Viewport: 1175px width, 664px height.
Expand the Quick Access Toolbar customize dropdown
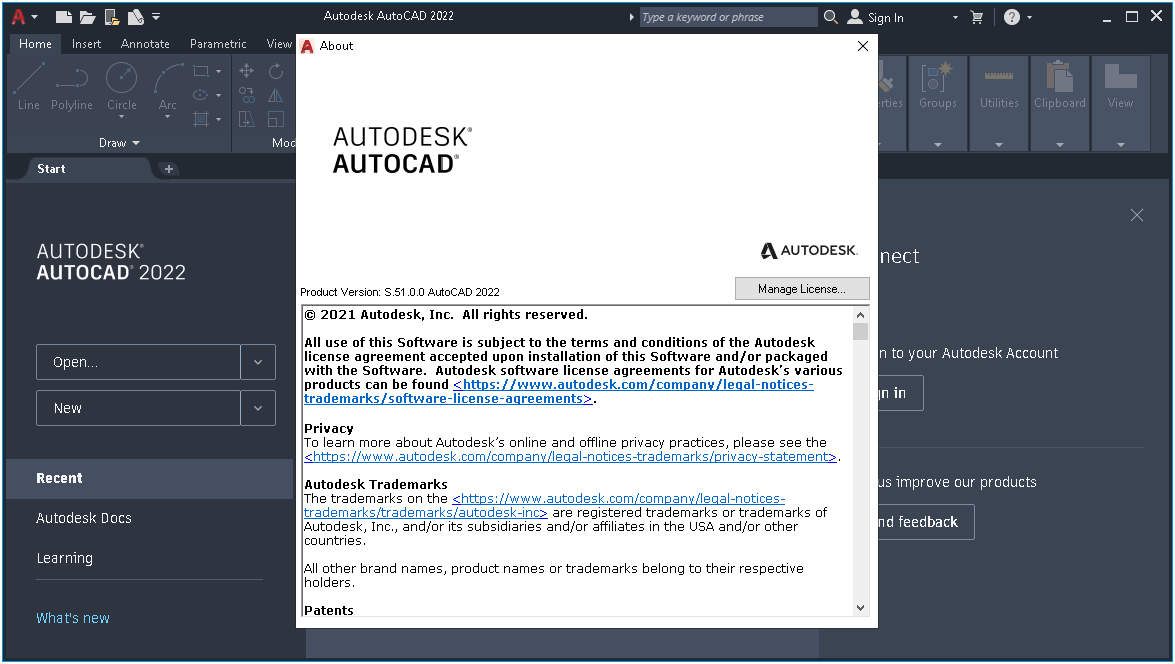click(156, 16)
